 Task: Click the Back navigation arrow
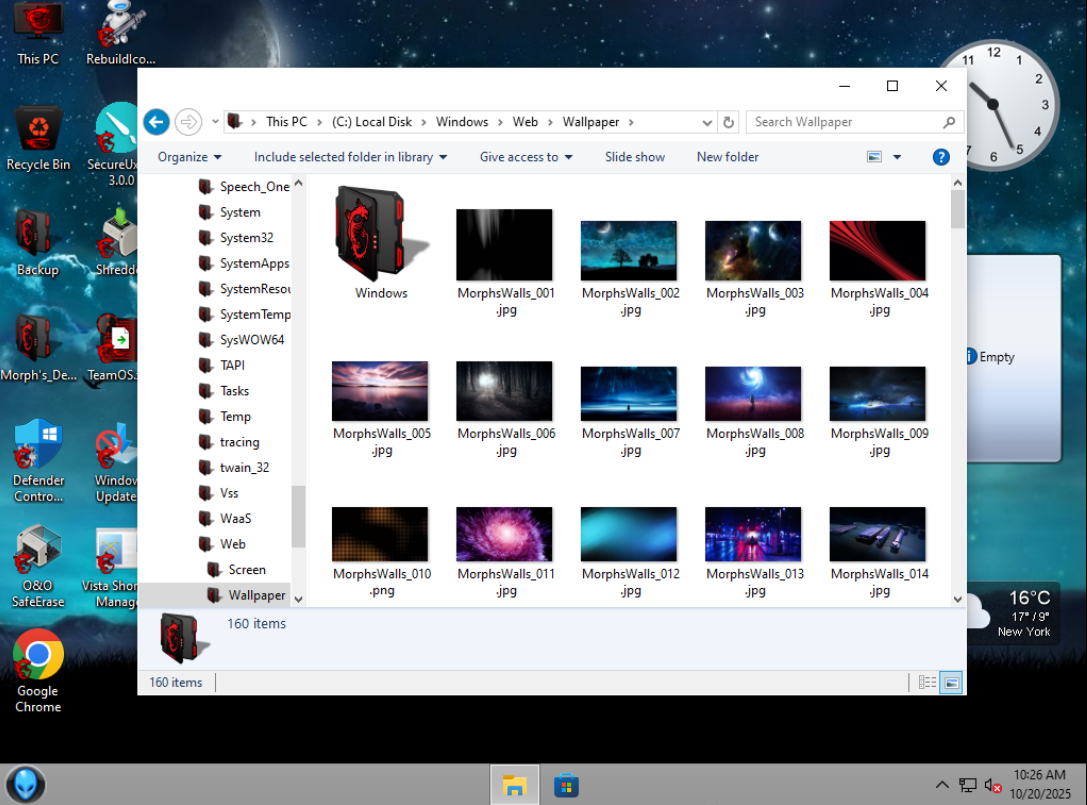click(x=156, y=122)
